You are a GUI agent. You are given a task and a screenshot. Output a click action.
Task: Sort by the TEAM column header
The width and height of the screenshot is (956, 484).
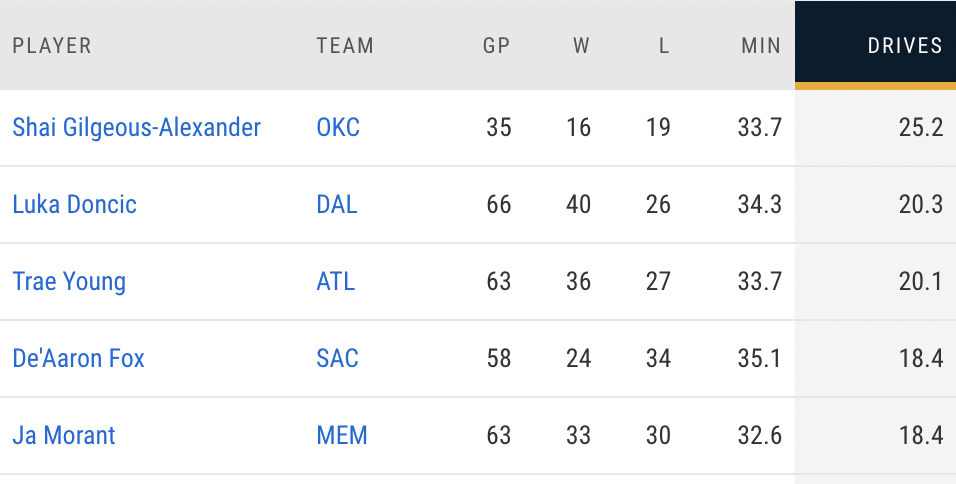[x=345, y=46]
